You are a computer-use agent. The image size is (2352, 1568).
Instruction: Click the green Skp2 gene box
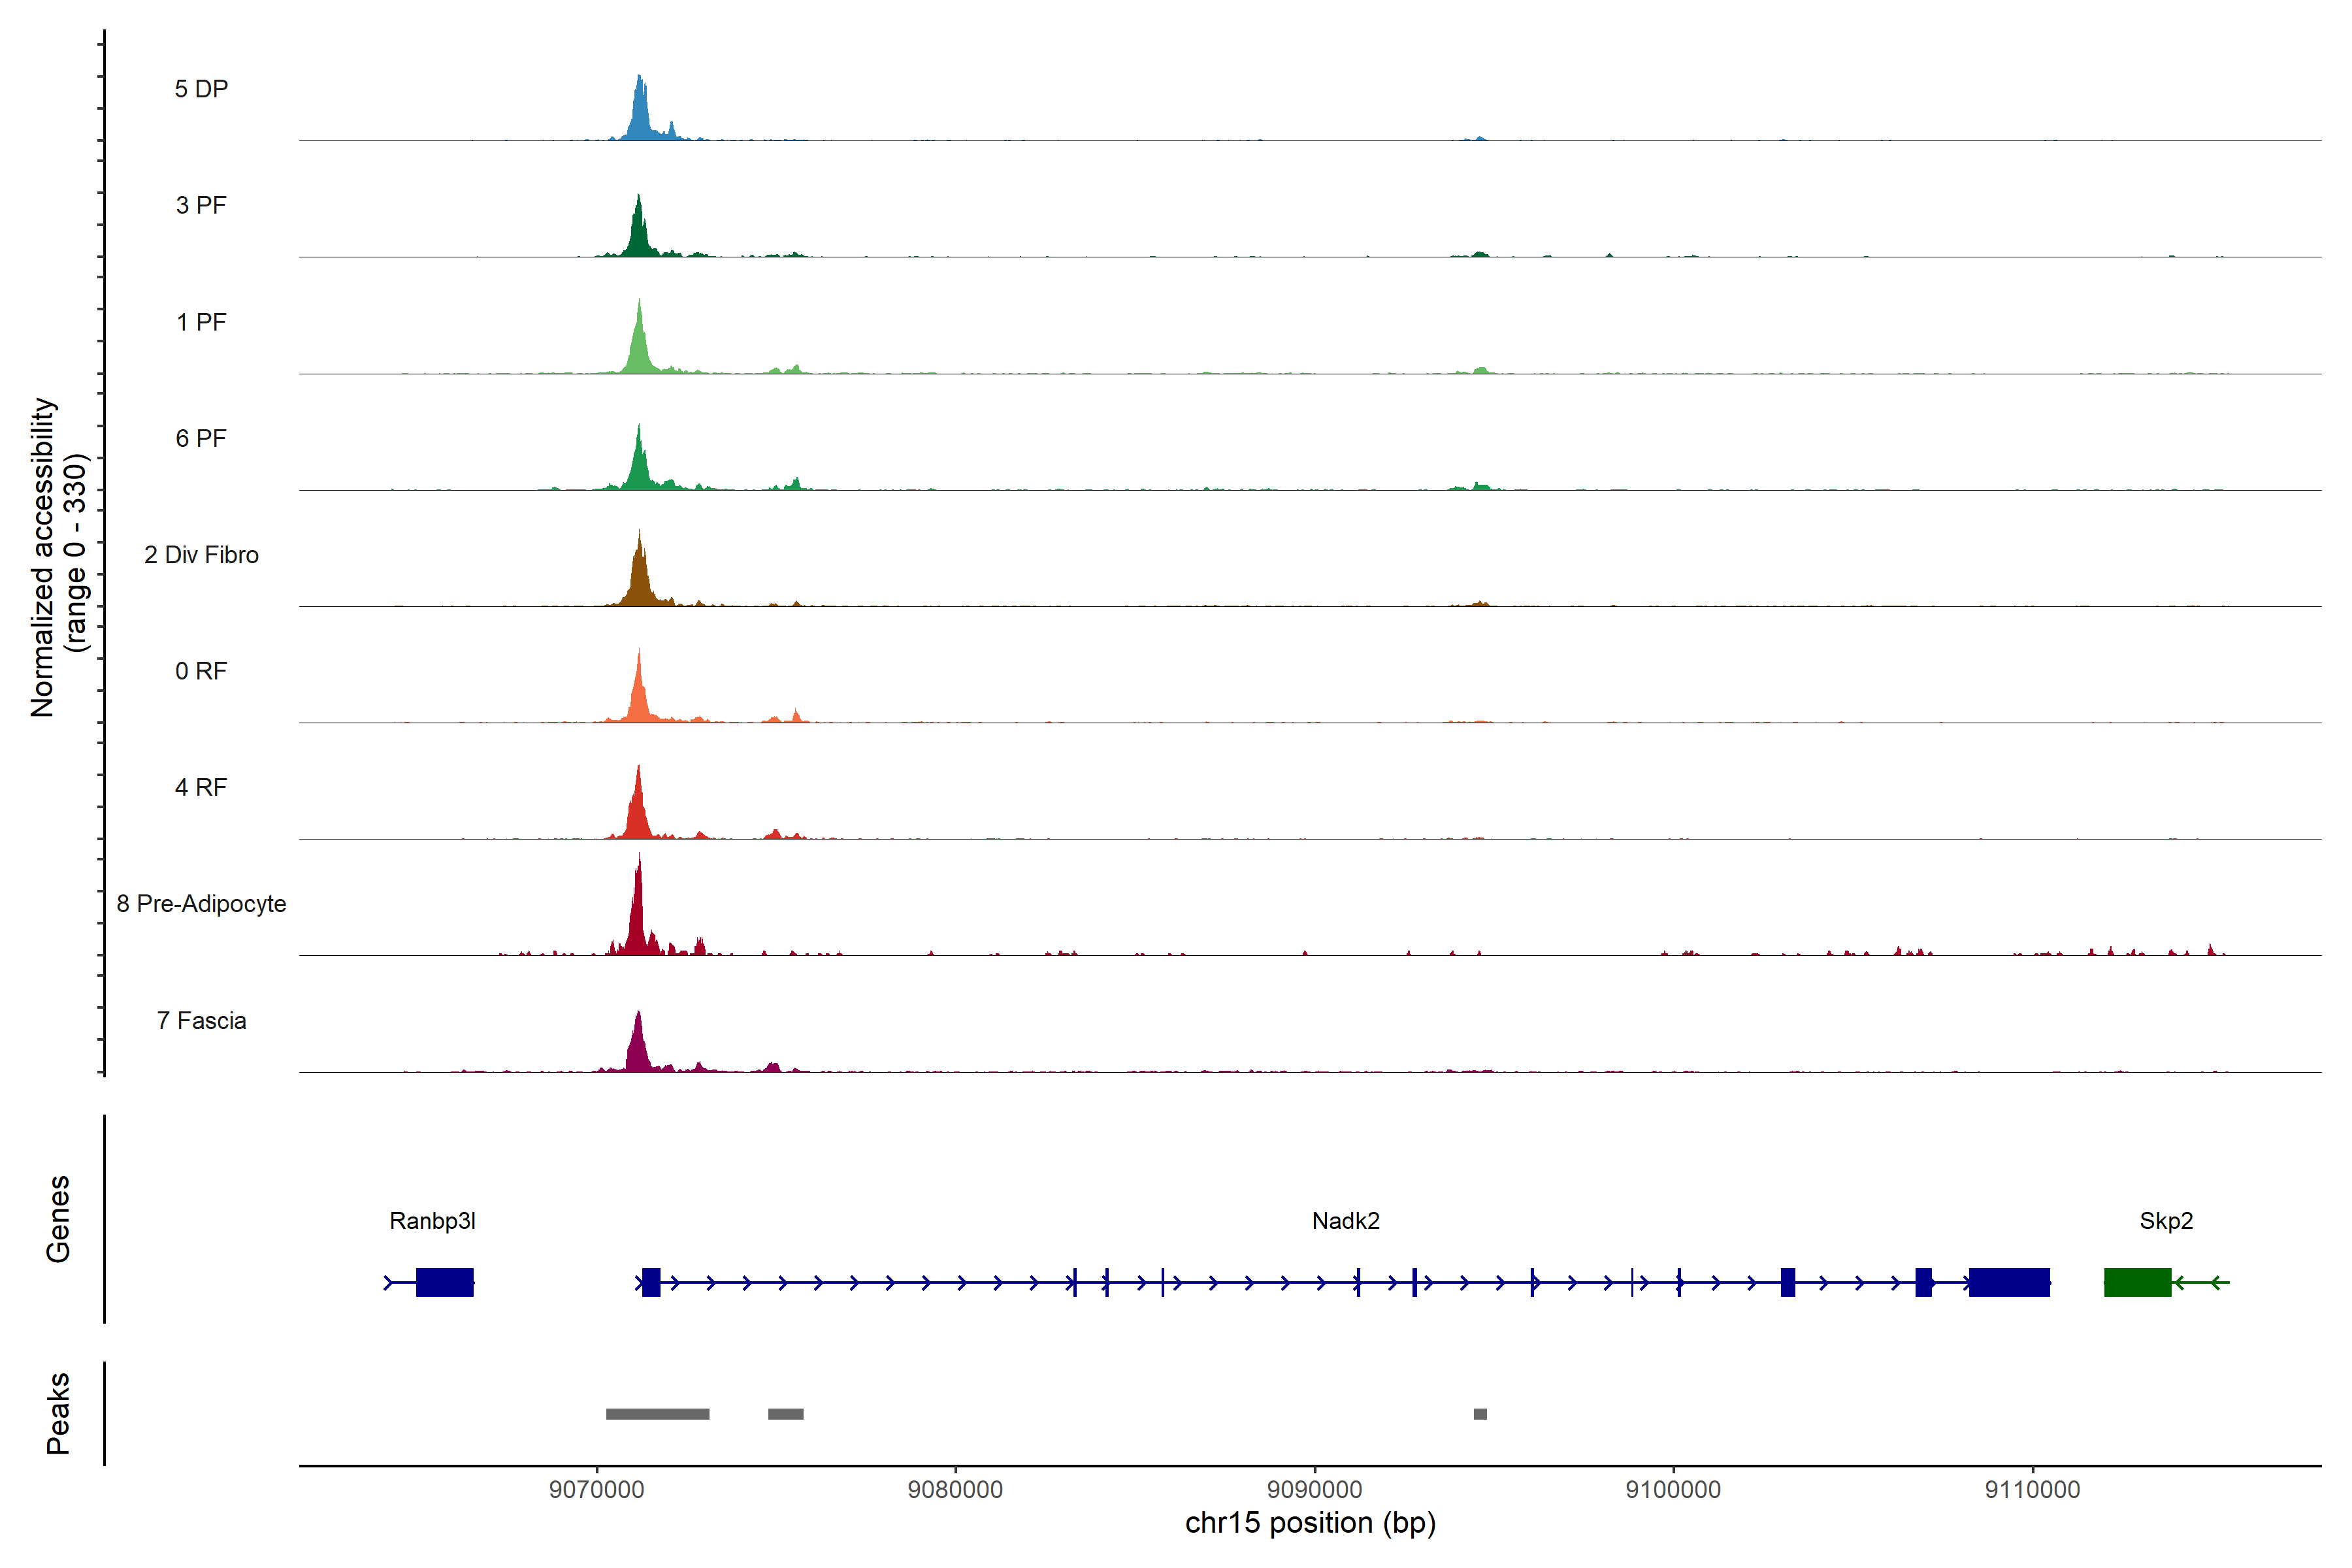[2137, 1282]
